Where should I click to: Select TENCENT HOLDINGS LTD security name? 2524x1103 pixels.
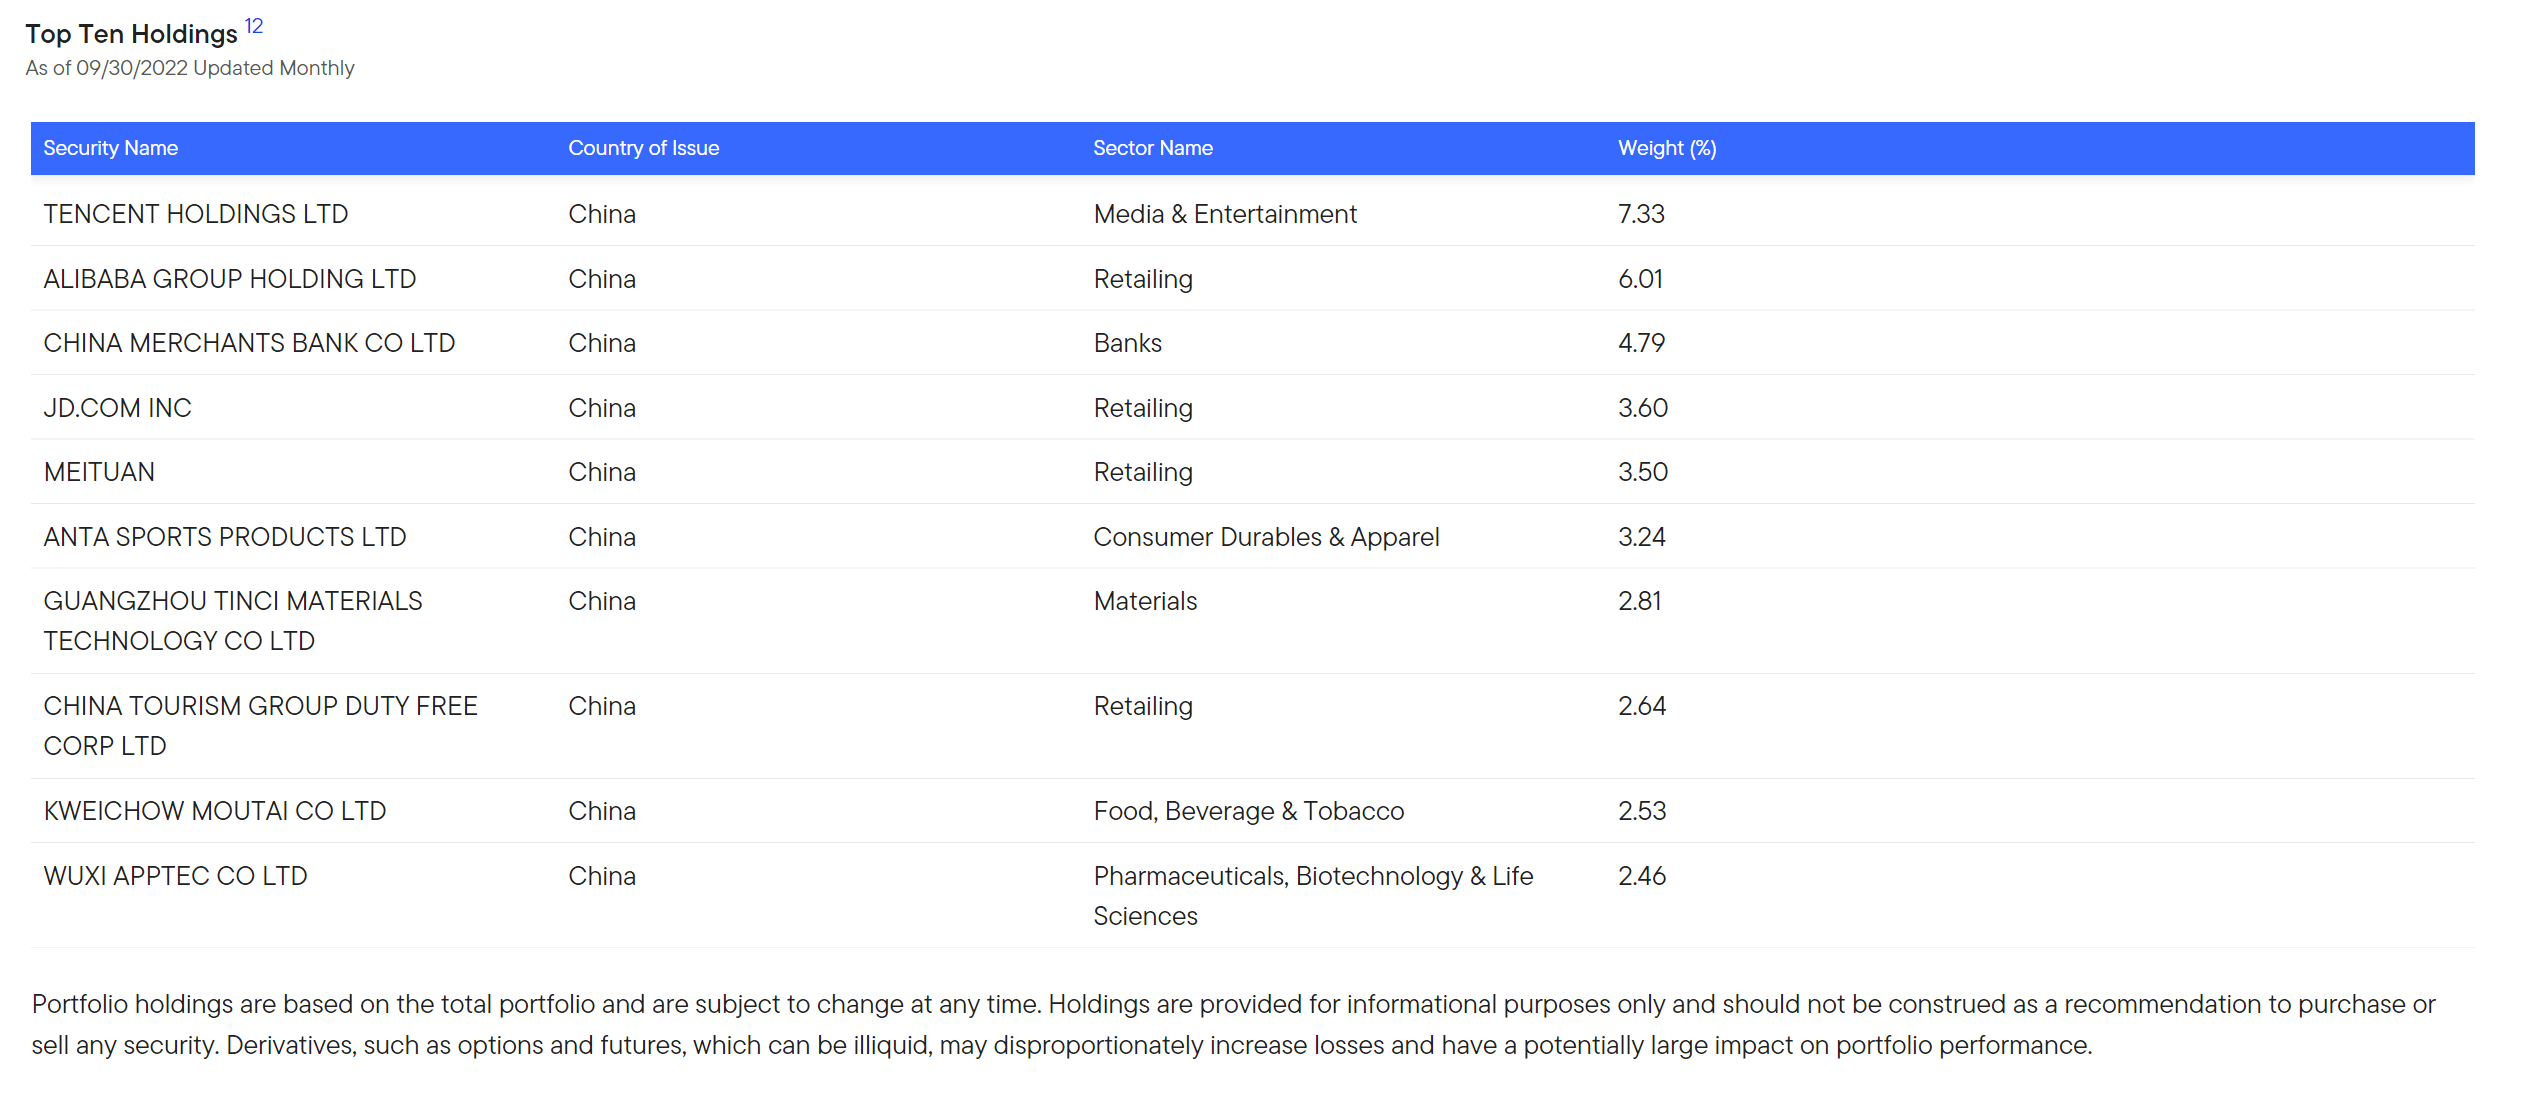196,214
